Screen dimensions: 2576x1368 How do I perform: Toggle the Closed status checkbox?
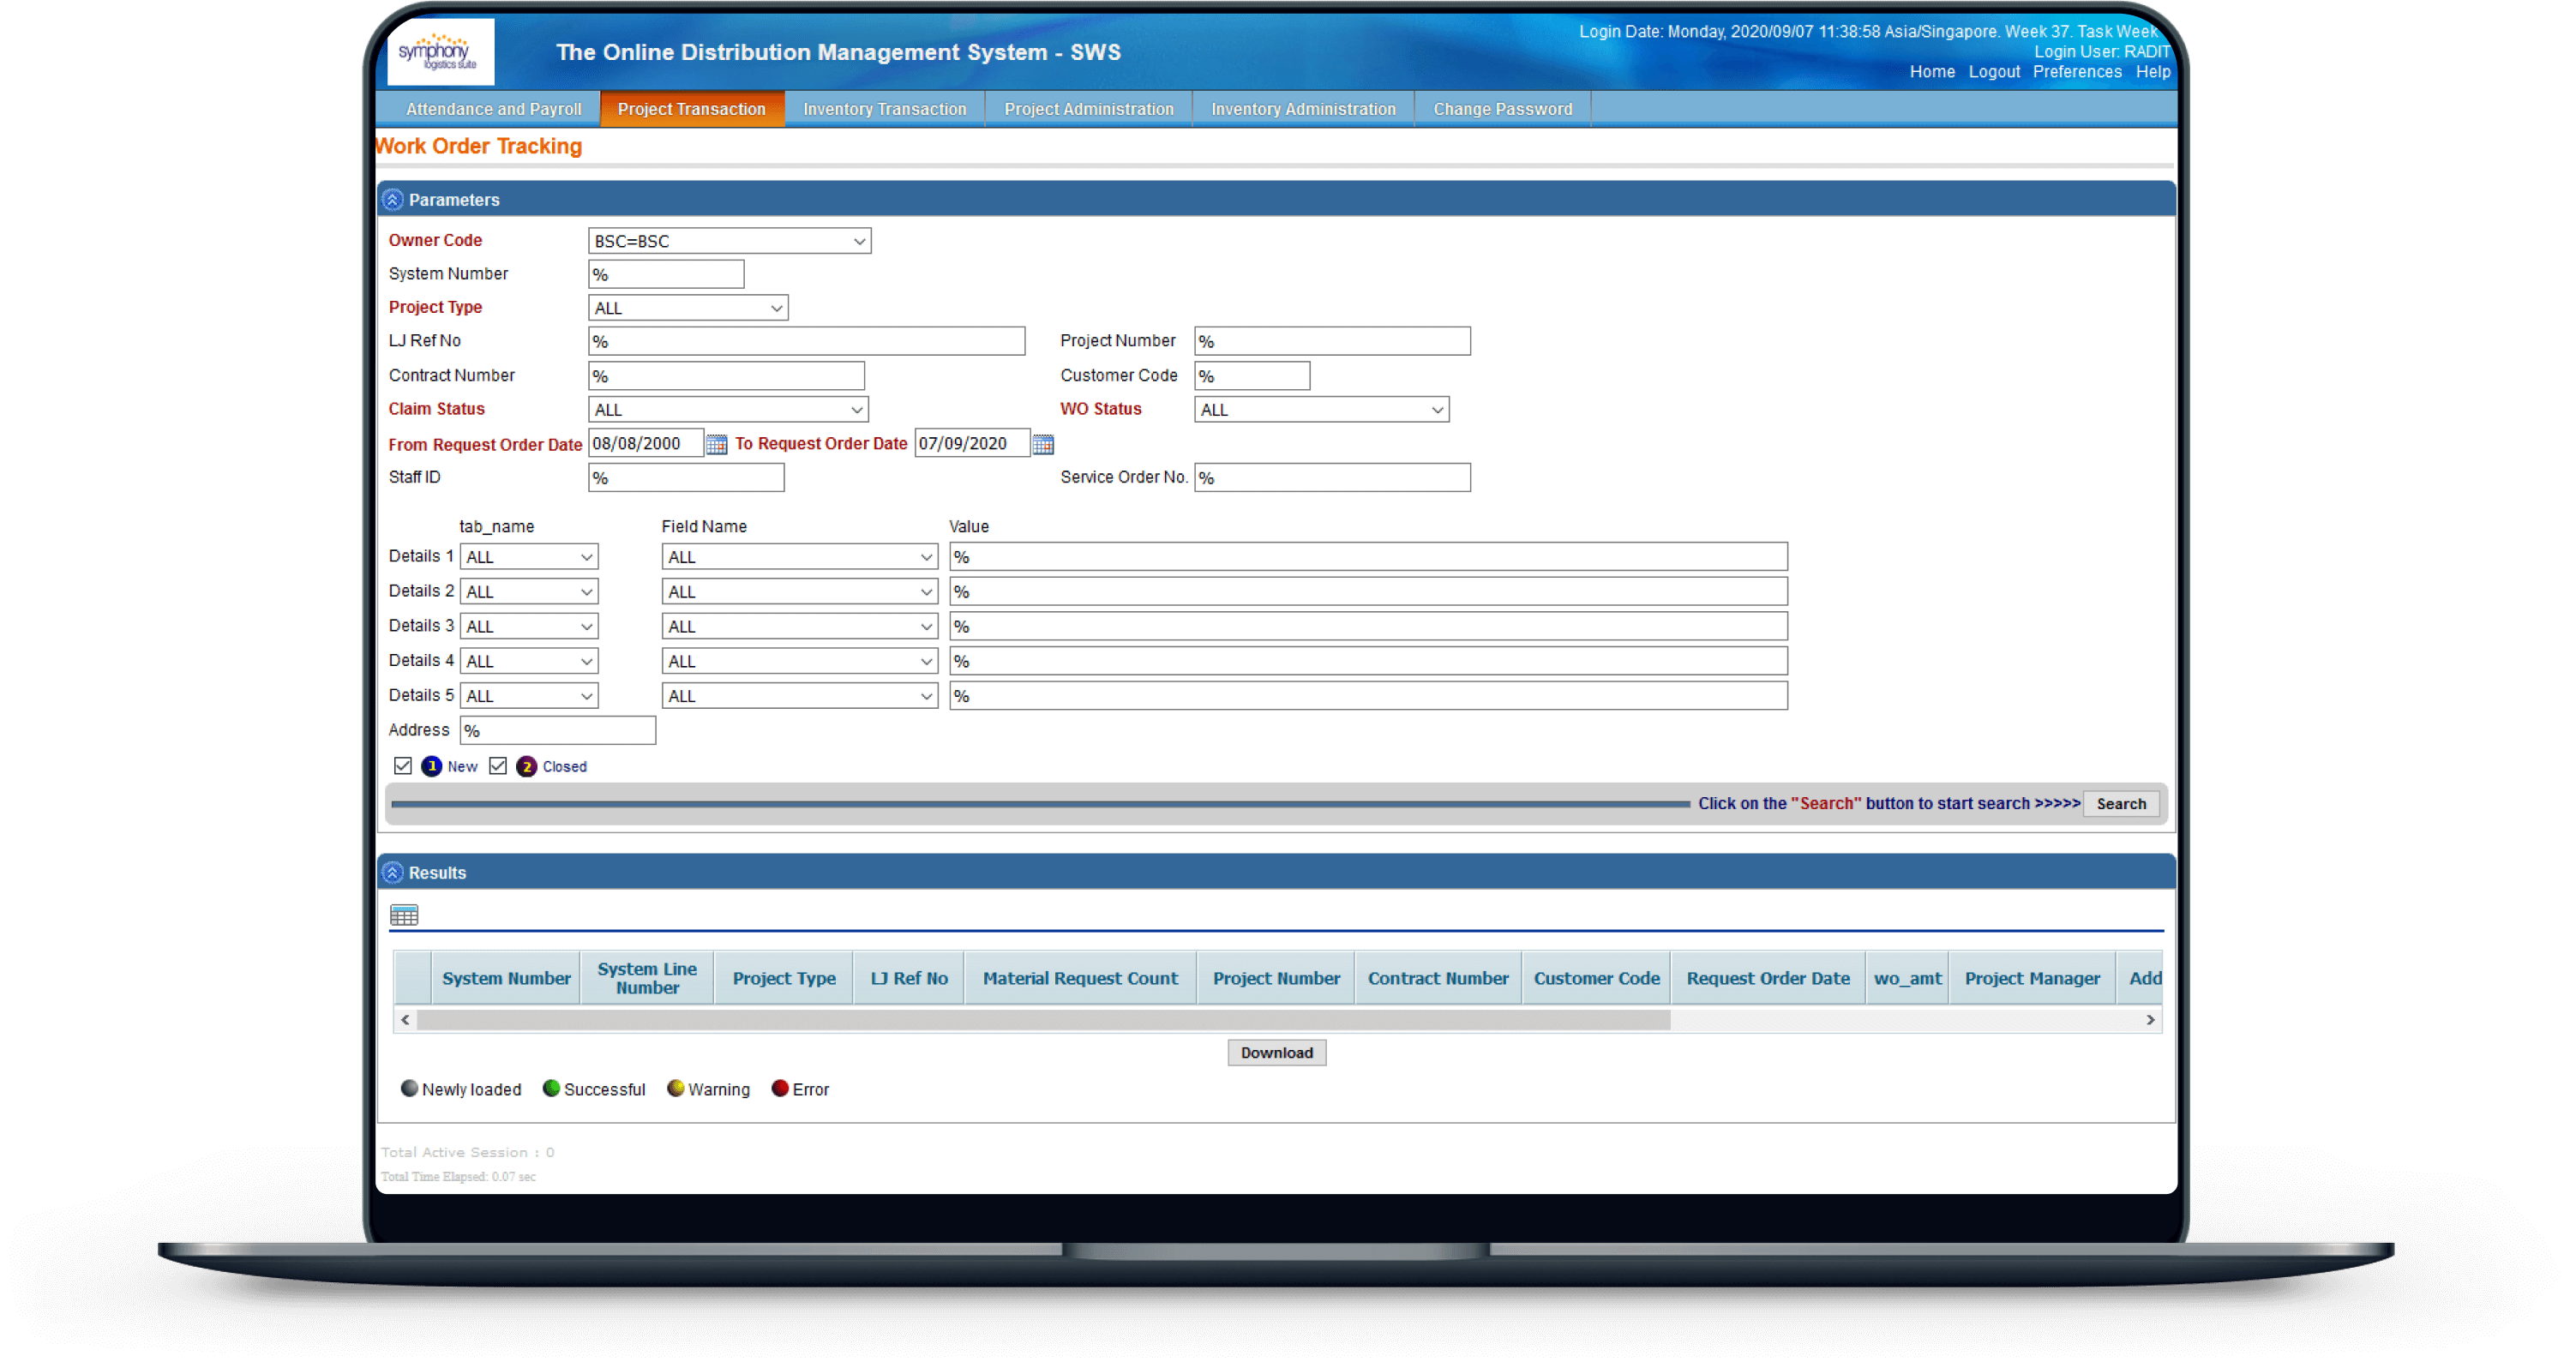click(x=498, y=766)
